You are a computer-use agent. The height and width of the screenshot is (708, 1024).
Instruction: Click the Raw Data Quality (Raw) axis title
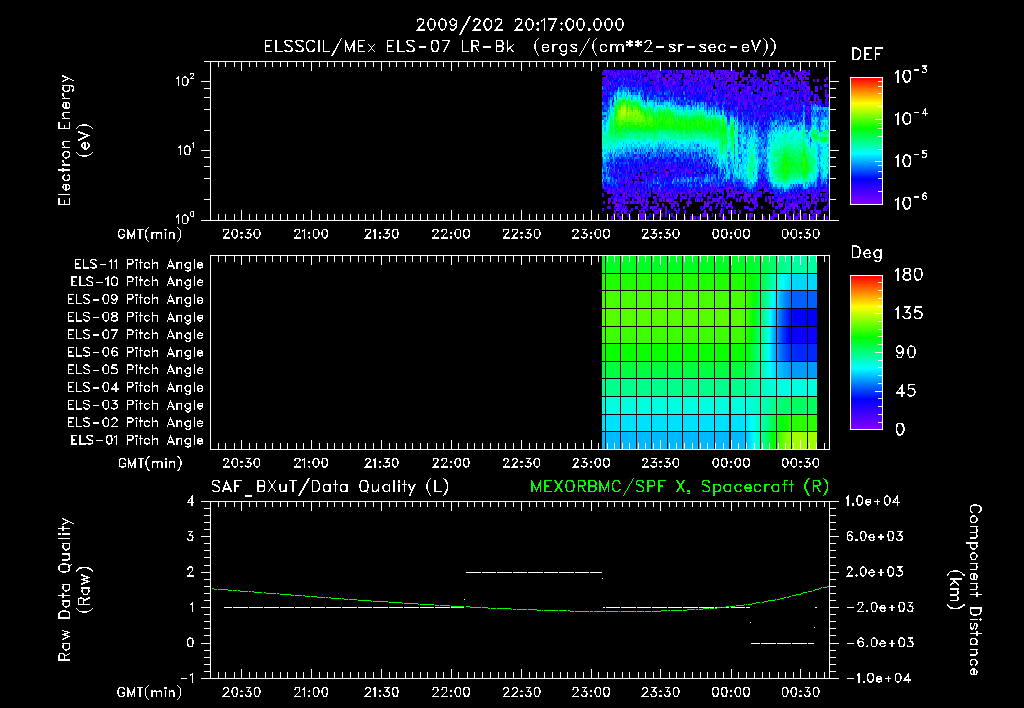[x=74, y=590]
